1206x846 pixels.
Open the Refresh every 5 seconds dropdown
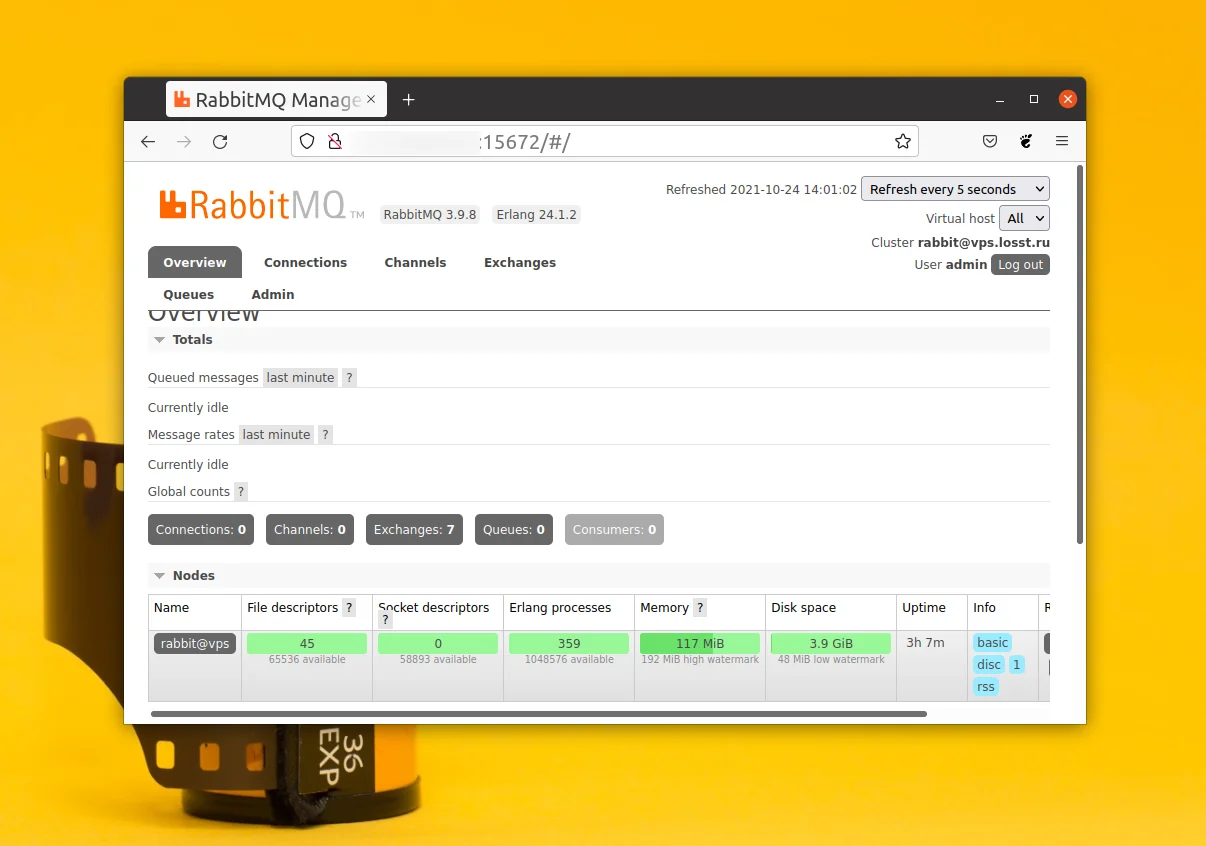point(955,189)
